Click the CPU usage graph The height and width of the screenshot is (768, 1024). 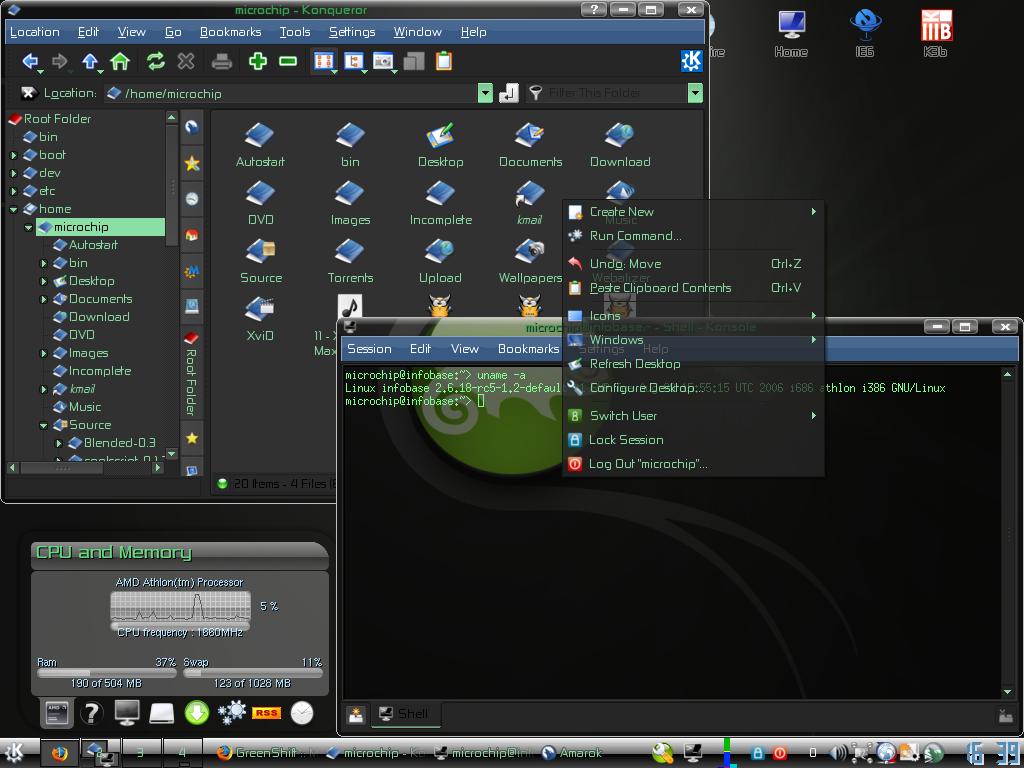(180, 607)
